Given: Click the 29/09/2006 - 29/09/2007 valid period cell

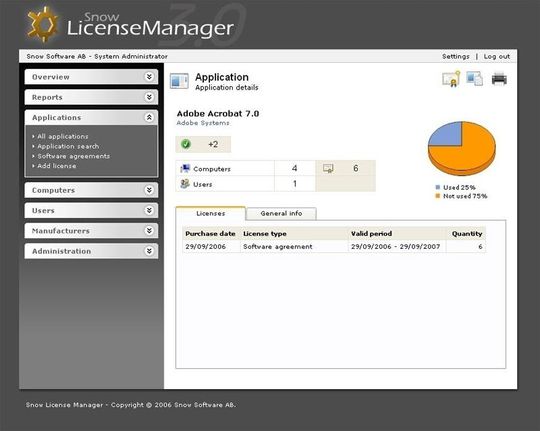Looking at the screenshot, I should [396, 247].
